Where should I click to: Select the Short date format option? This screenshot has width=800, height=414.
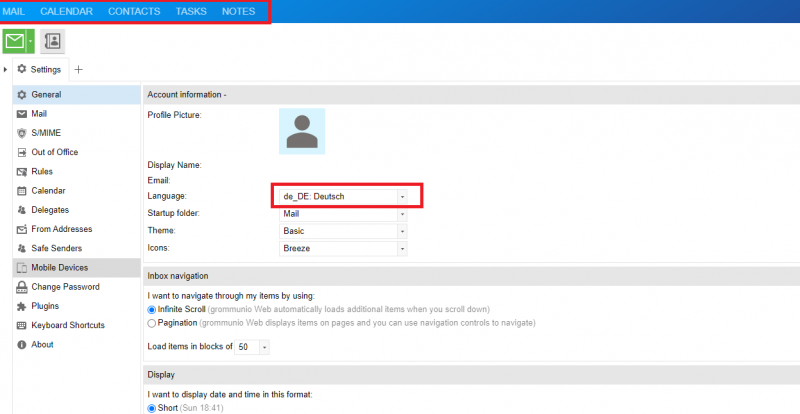point(152,408)
